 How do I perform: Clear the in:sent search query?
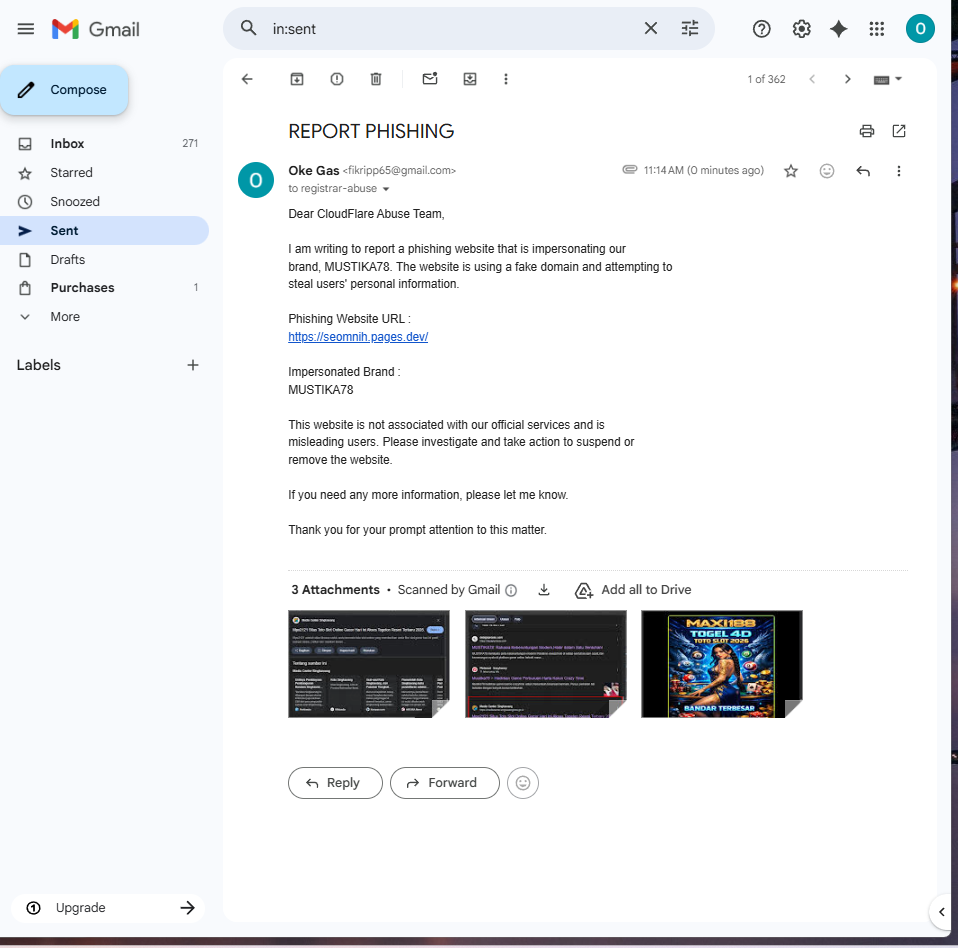pyautogui.click(x=651, y=28)
